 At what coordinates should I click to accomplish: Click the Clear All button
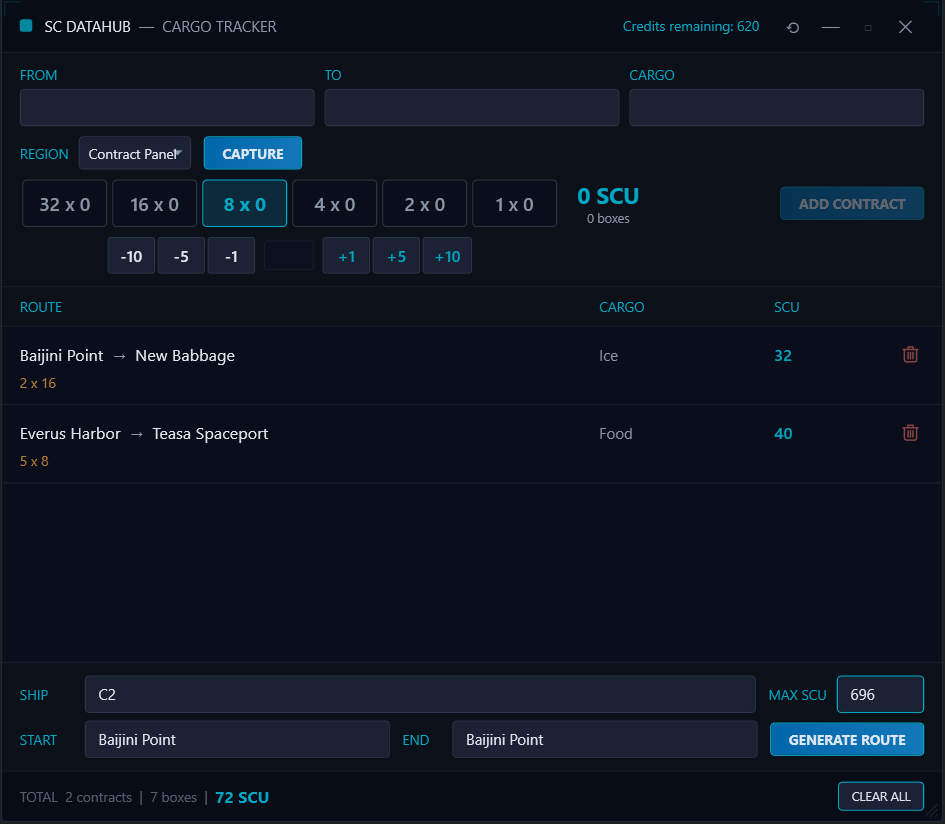[x=881, y=796]
